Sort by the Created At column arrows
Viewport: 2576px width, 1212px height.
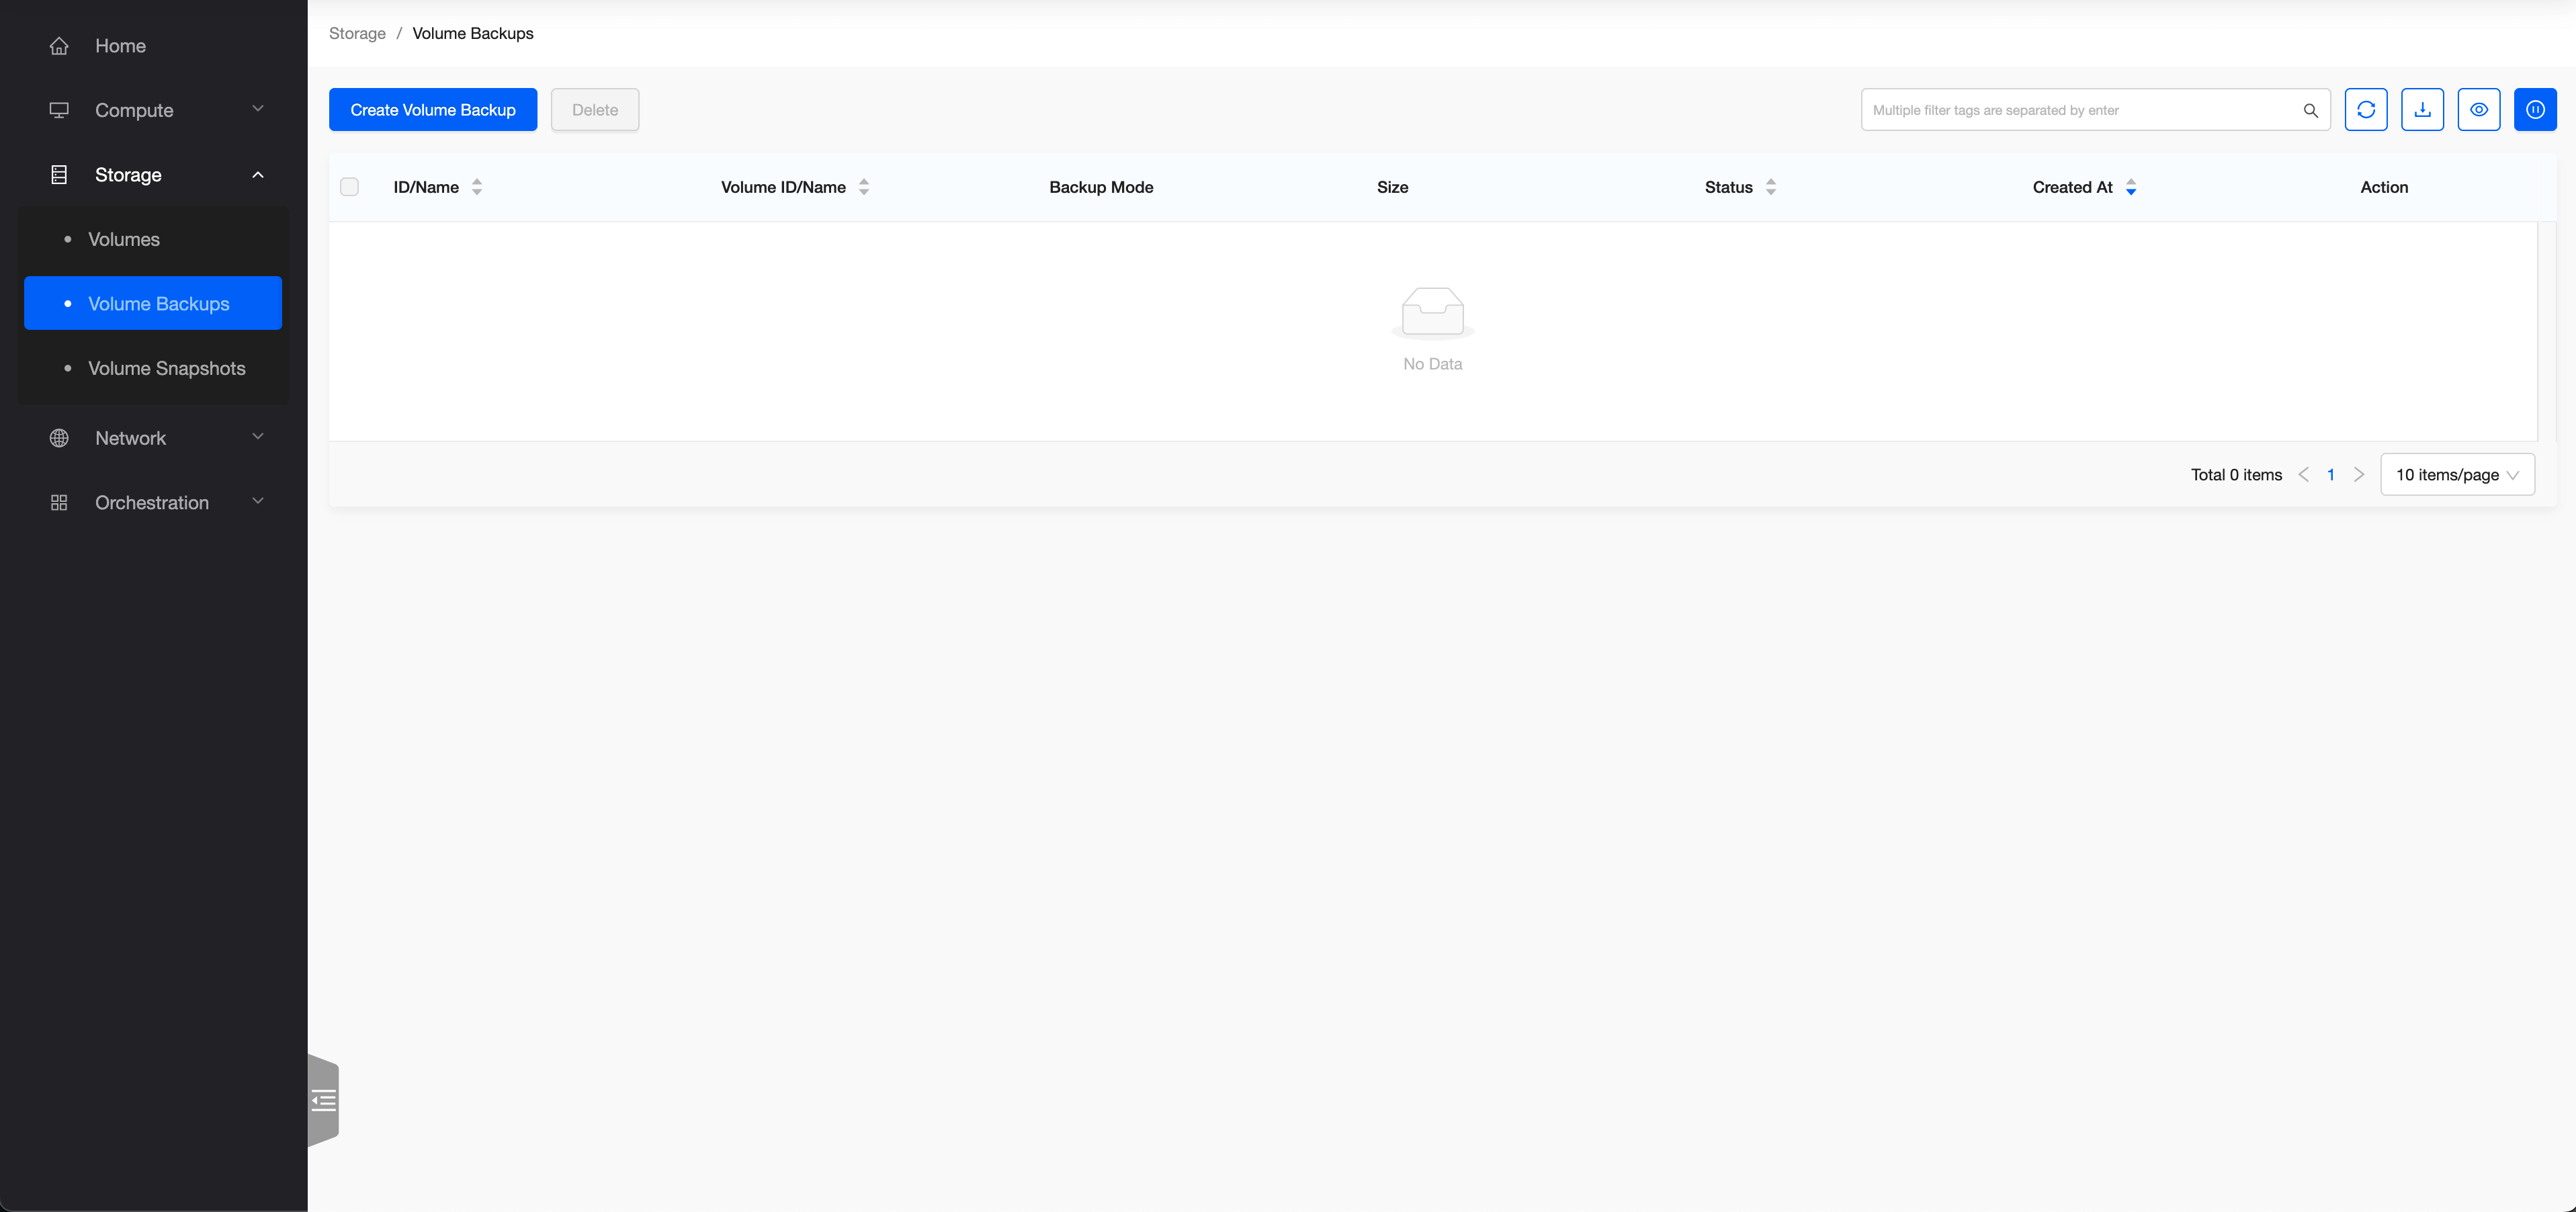(2130, 187)
